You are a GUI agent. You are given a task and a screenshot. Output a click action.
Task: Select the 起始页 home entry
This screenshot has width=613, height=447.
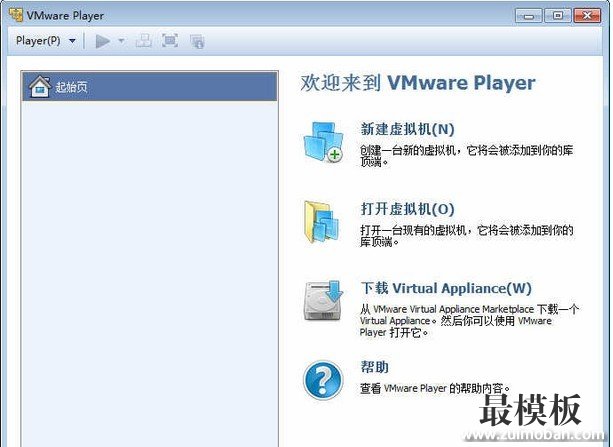pyautogui.click(x=149, y=86)
